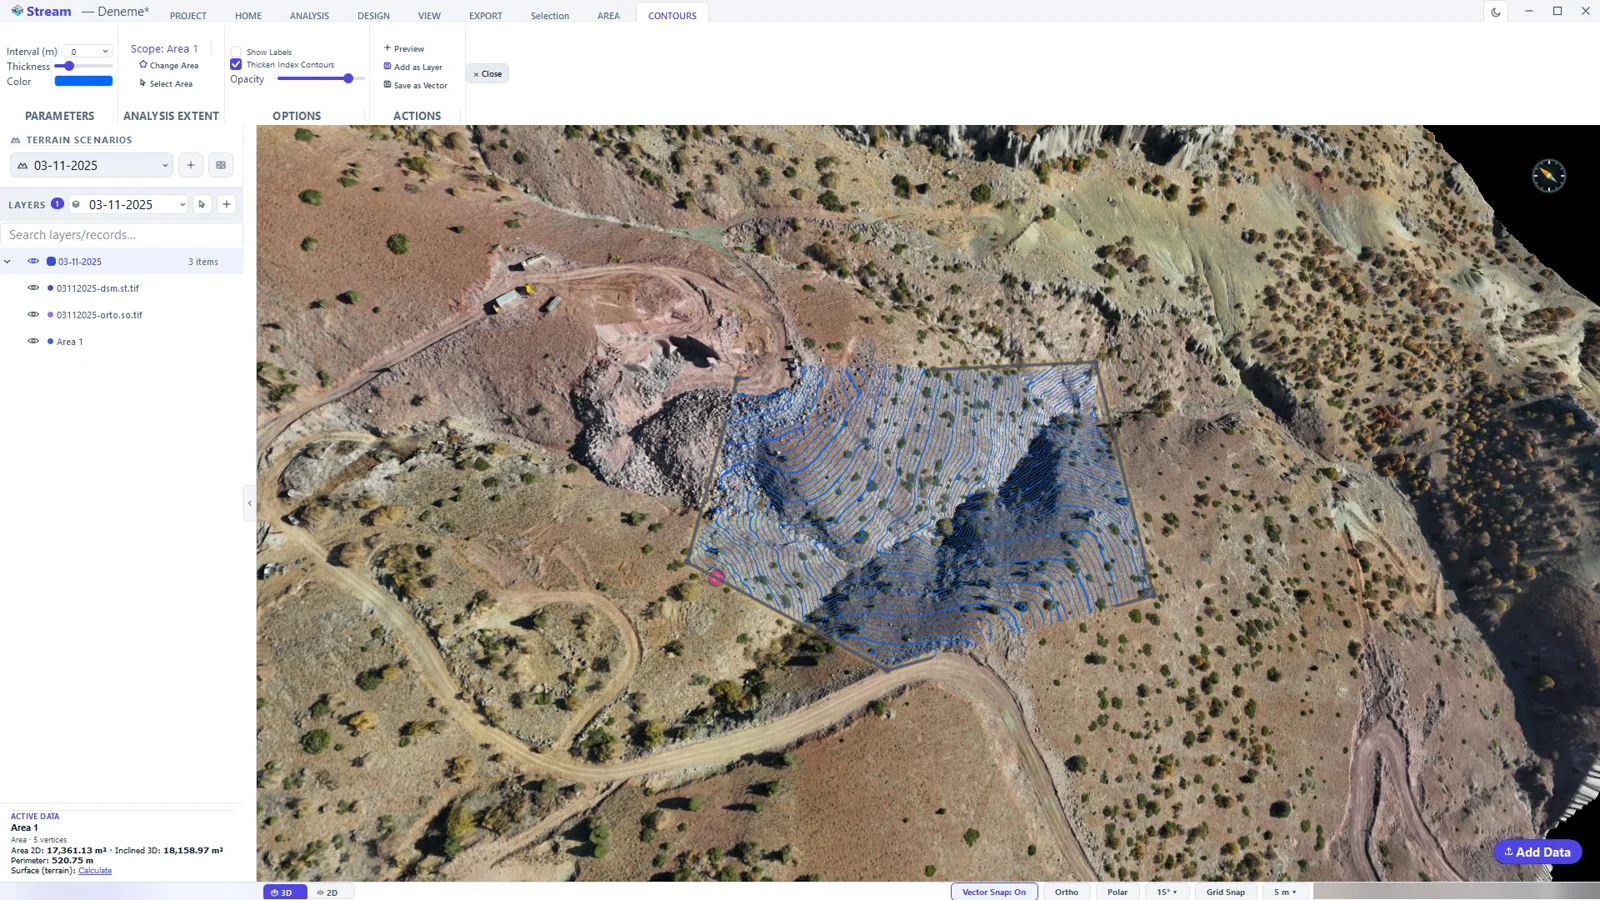Switch to 3D view mode
Screen dimensions: 1600x900
[285, 892]
